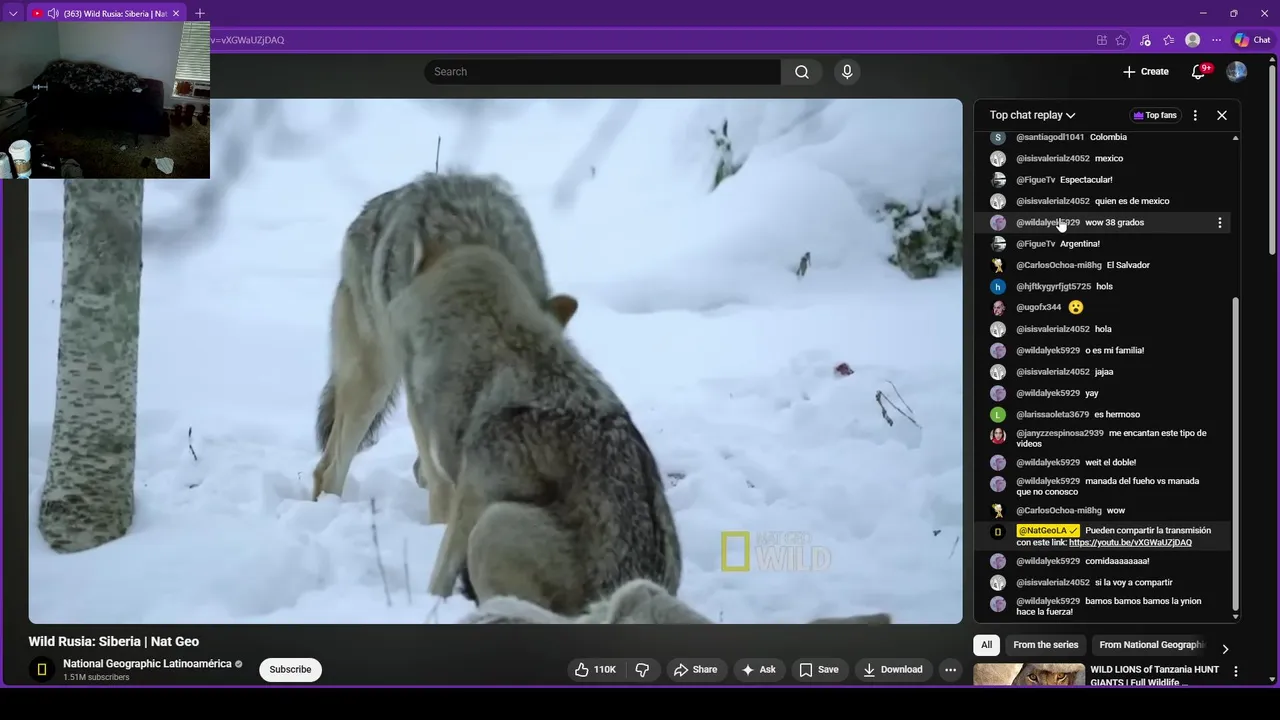
Task: Click the @NatGeoLA moderator badge
Action: (1047, 531)
